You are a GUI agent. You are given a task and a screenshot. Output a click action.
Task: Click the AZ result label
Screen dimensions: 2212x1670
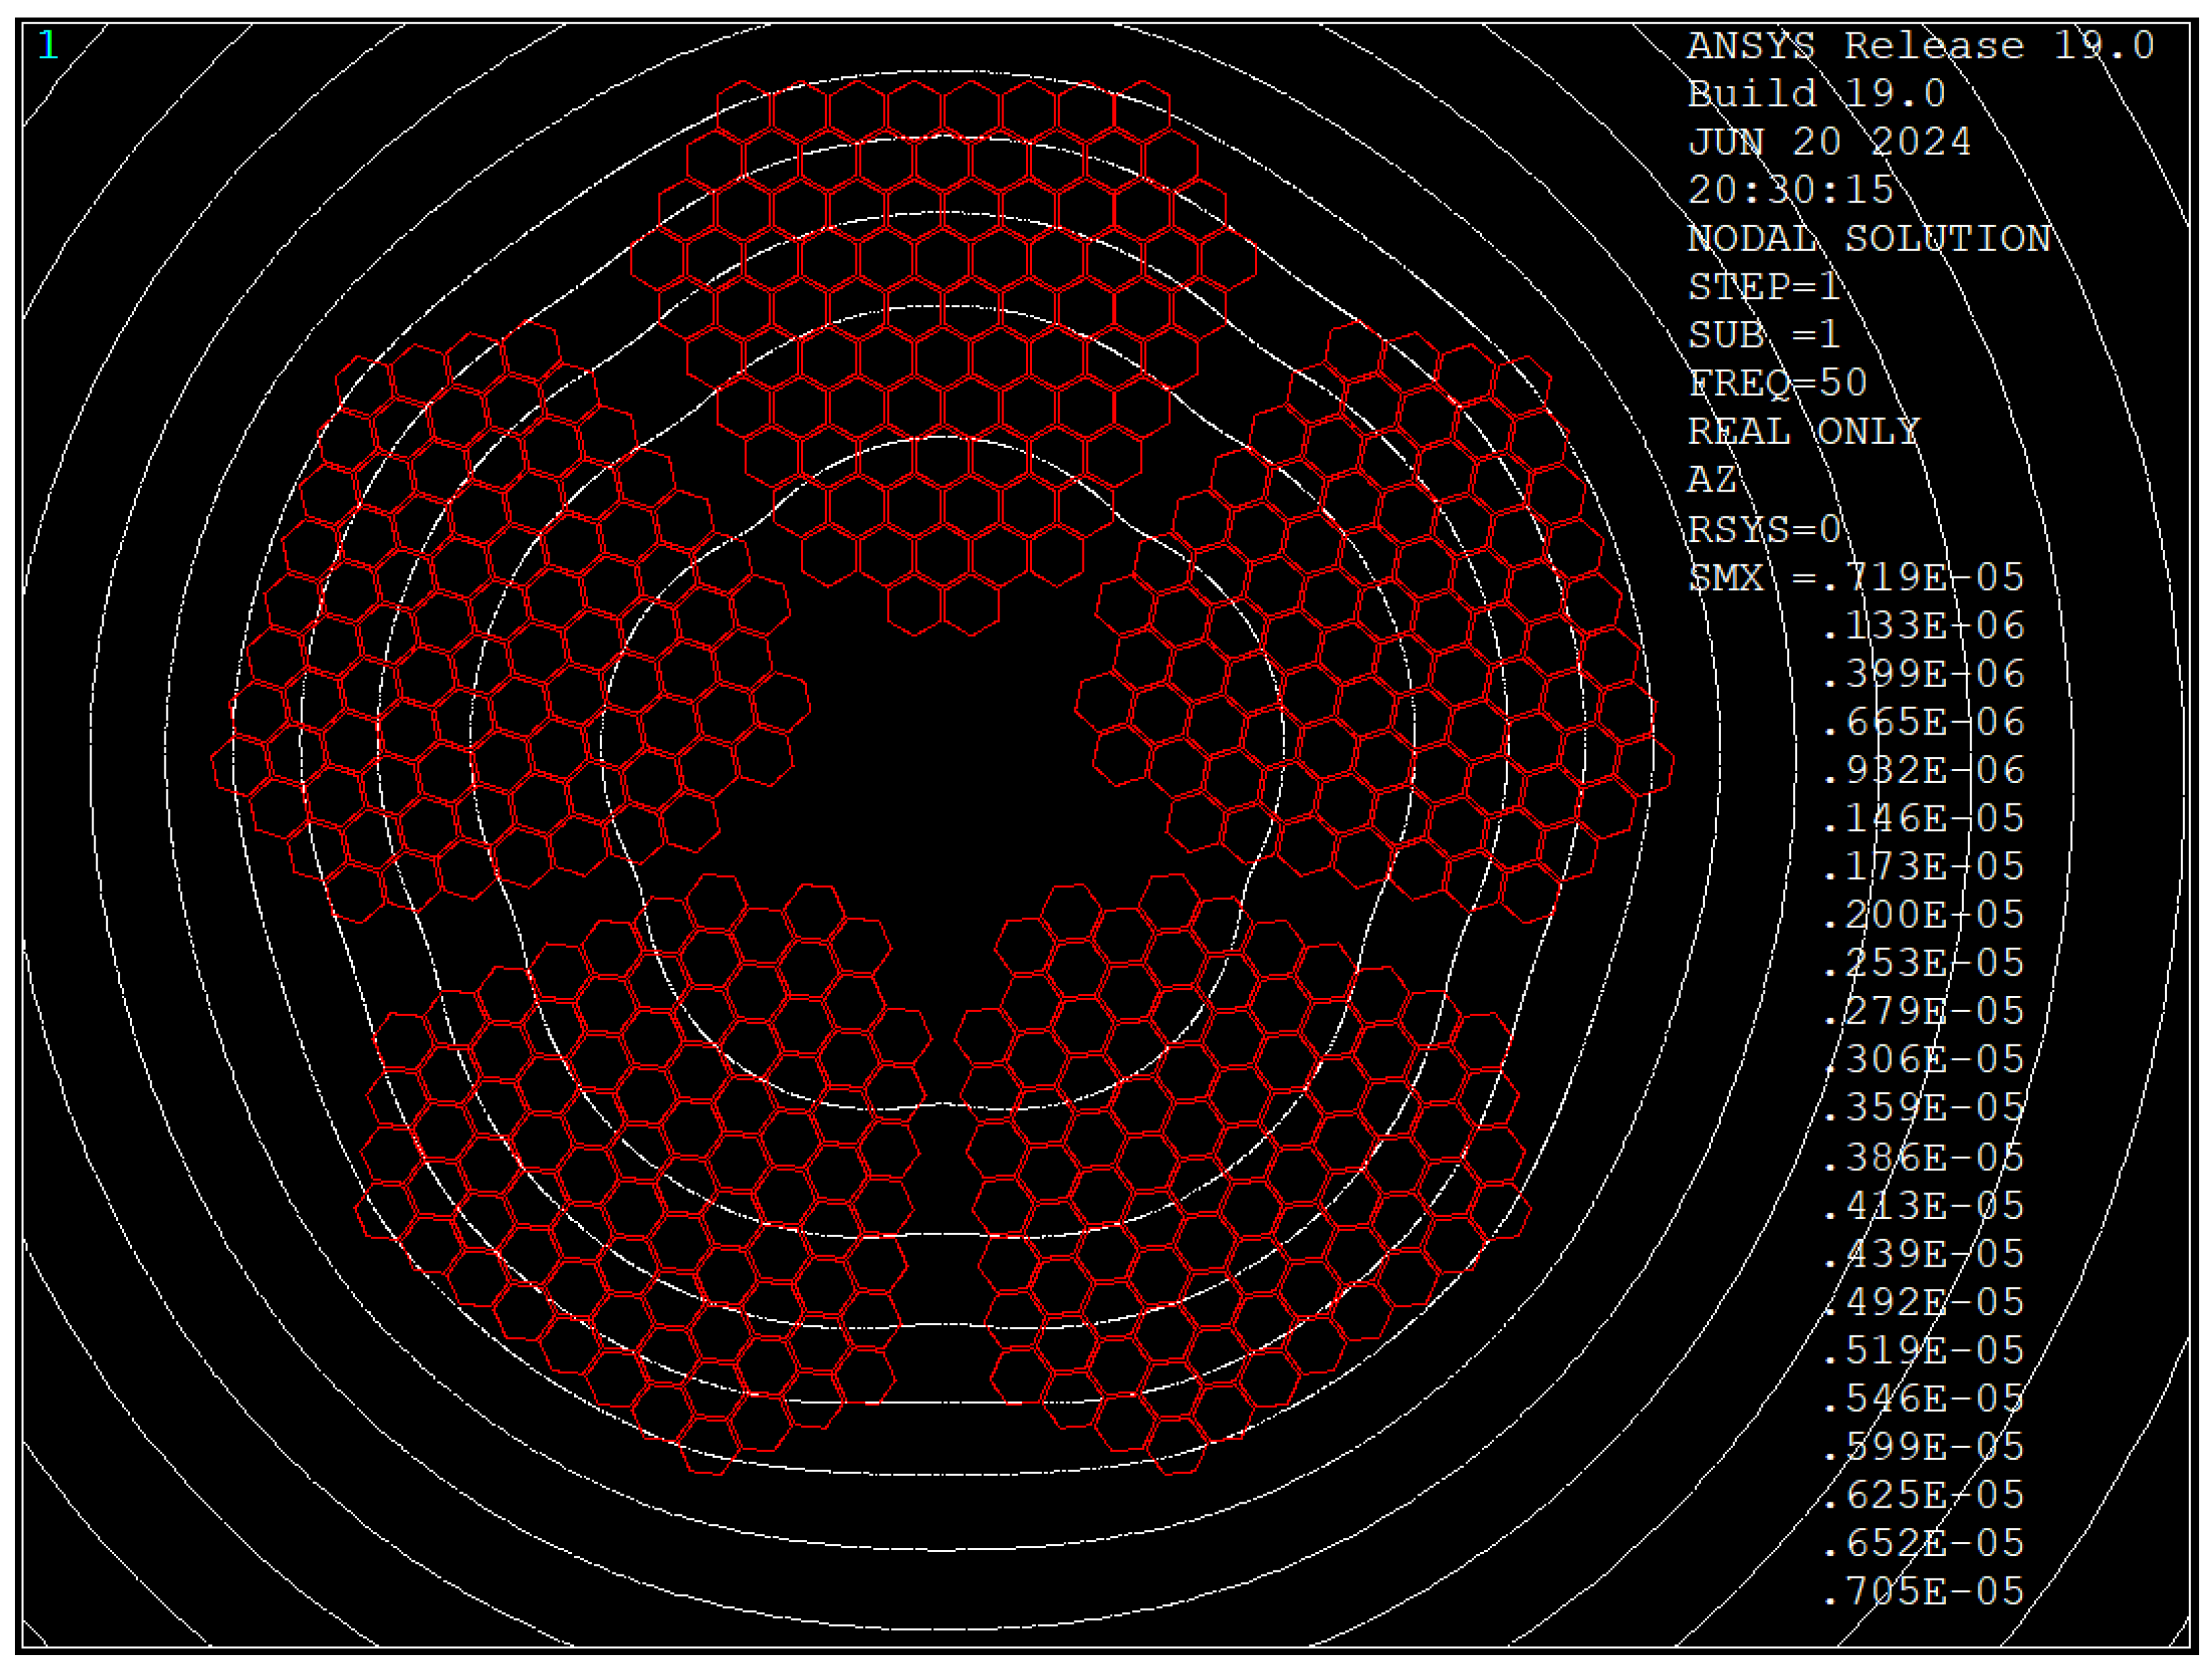point(1711,480)
